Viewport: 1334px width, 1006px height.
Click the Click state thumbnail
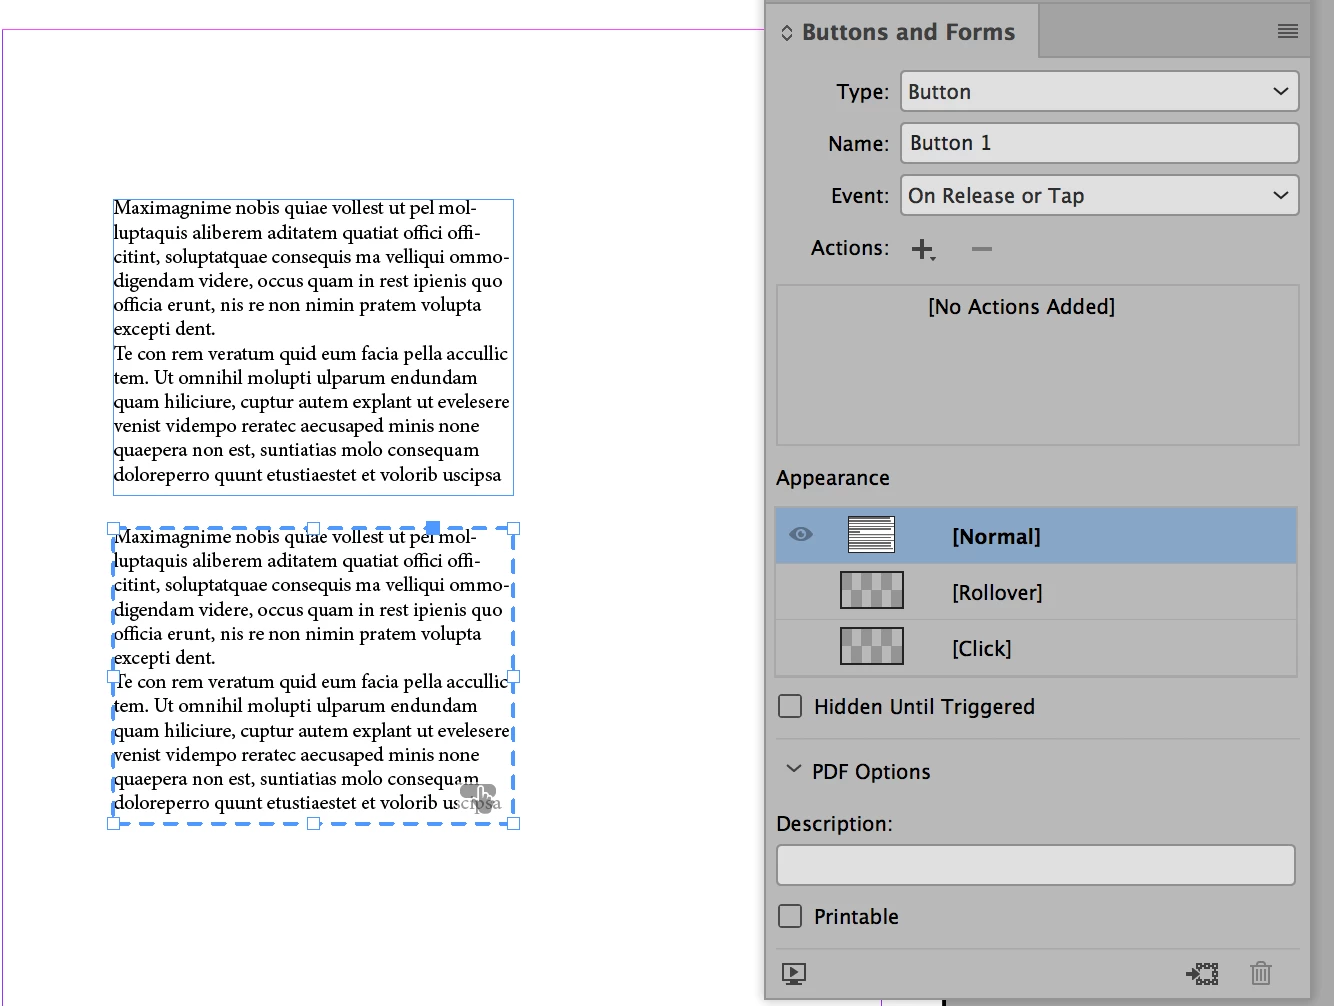tap(872, 646)
